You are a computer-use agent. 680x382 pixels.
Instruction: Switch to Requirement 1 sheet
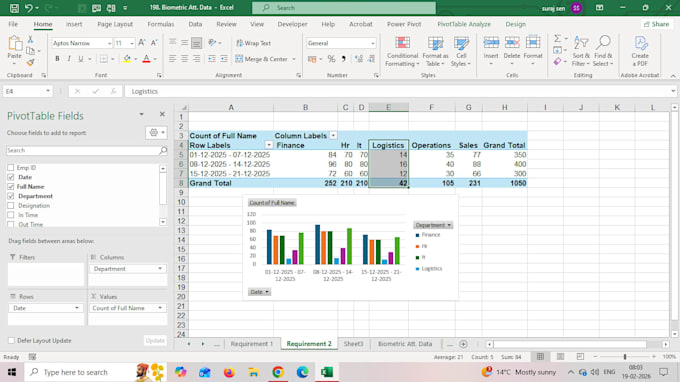(252, 344)
